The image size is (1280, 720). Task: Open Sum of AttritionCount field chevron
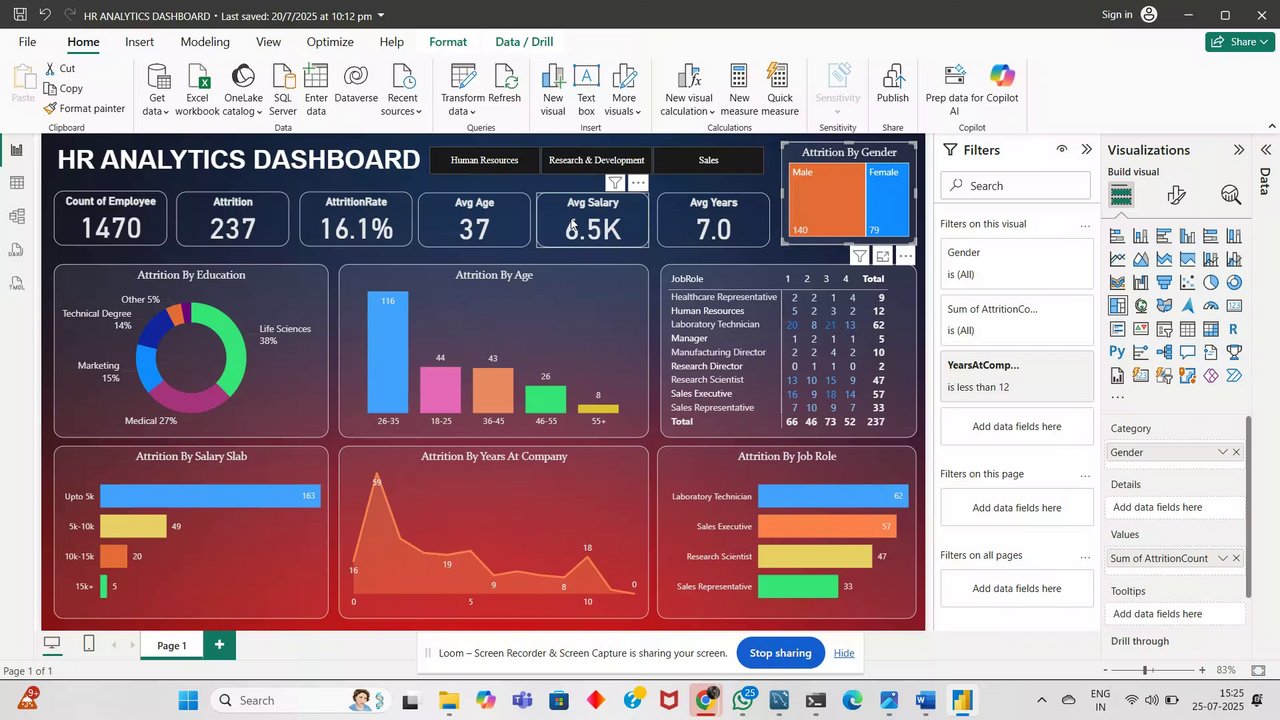click(x=1222, y=558)
